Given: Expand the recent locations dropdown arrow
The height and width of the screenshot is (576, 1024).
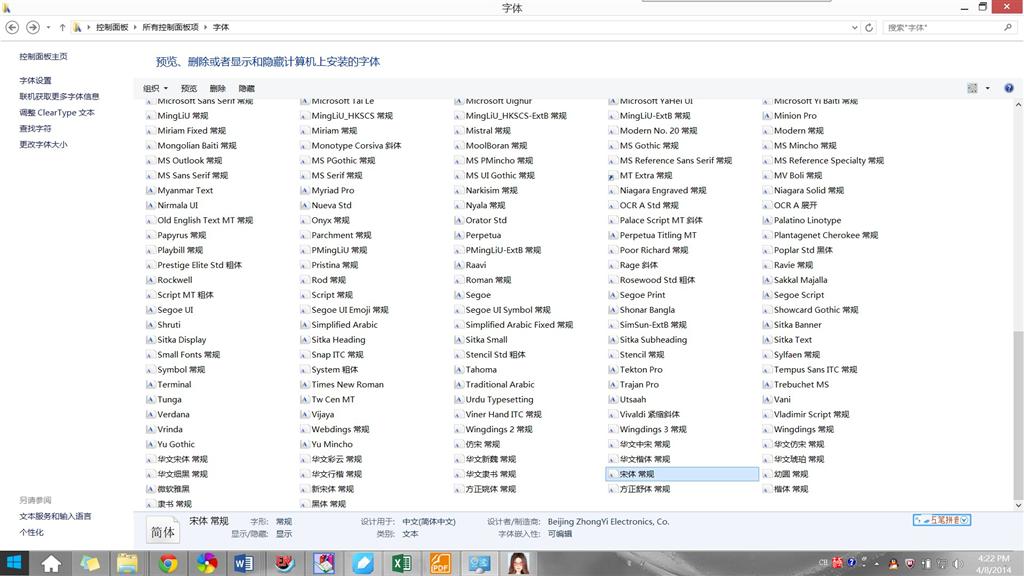Looking at the screenshot, I should coord(48,27).
